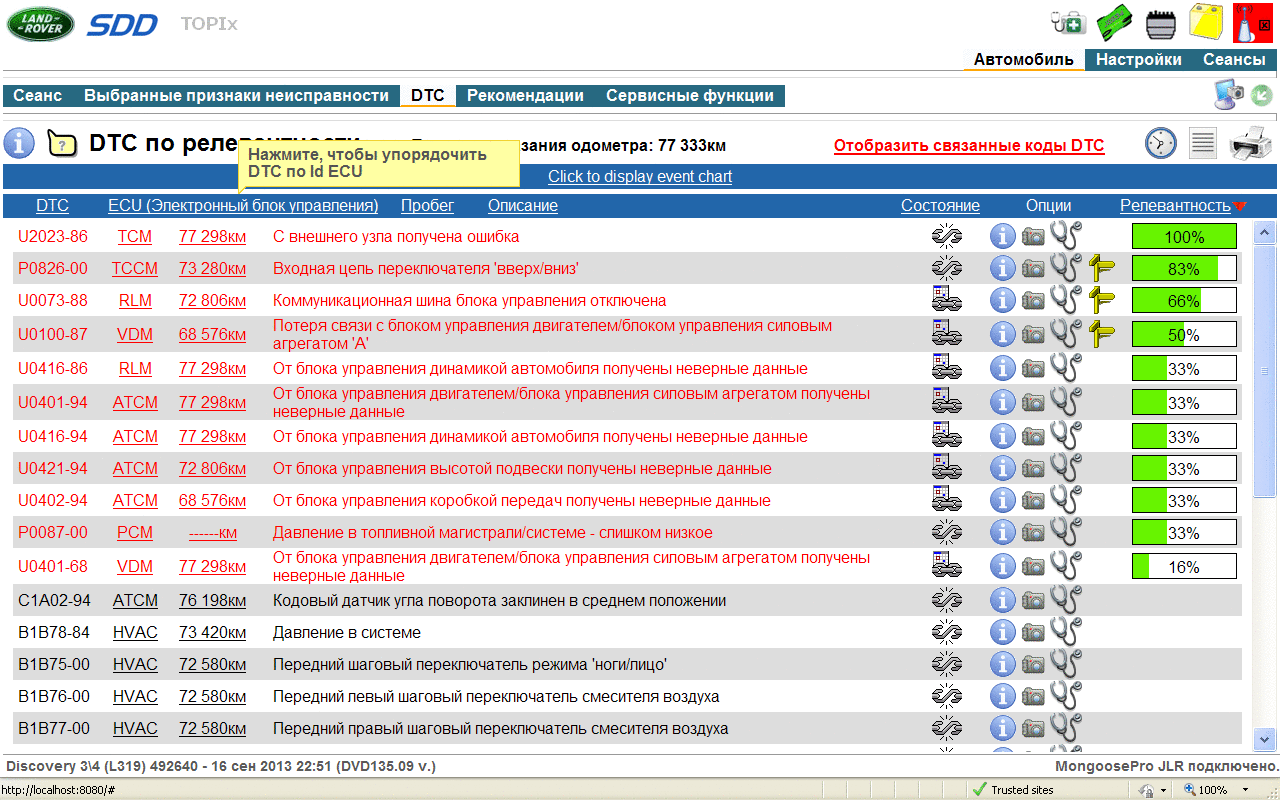Click Отобразить связанные коды DTC link
1280x800 pixels.
(x=969, y=146)
